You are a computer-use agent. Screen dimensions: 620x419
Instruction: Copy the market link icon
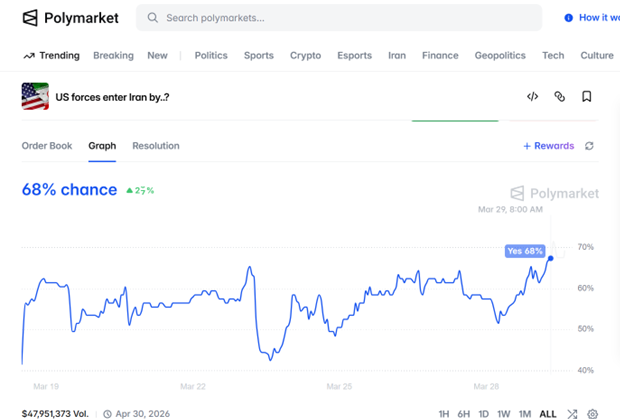(559, 97)
